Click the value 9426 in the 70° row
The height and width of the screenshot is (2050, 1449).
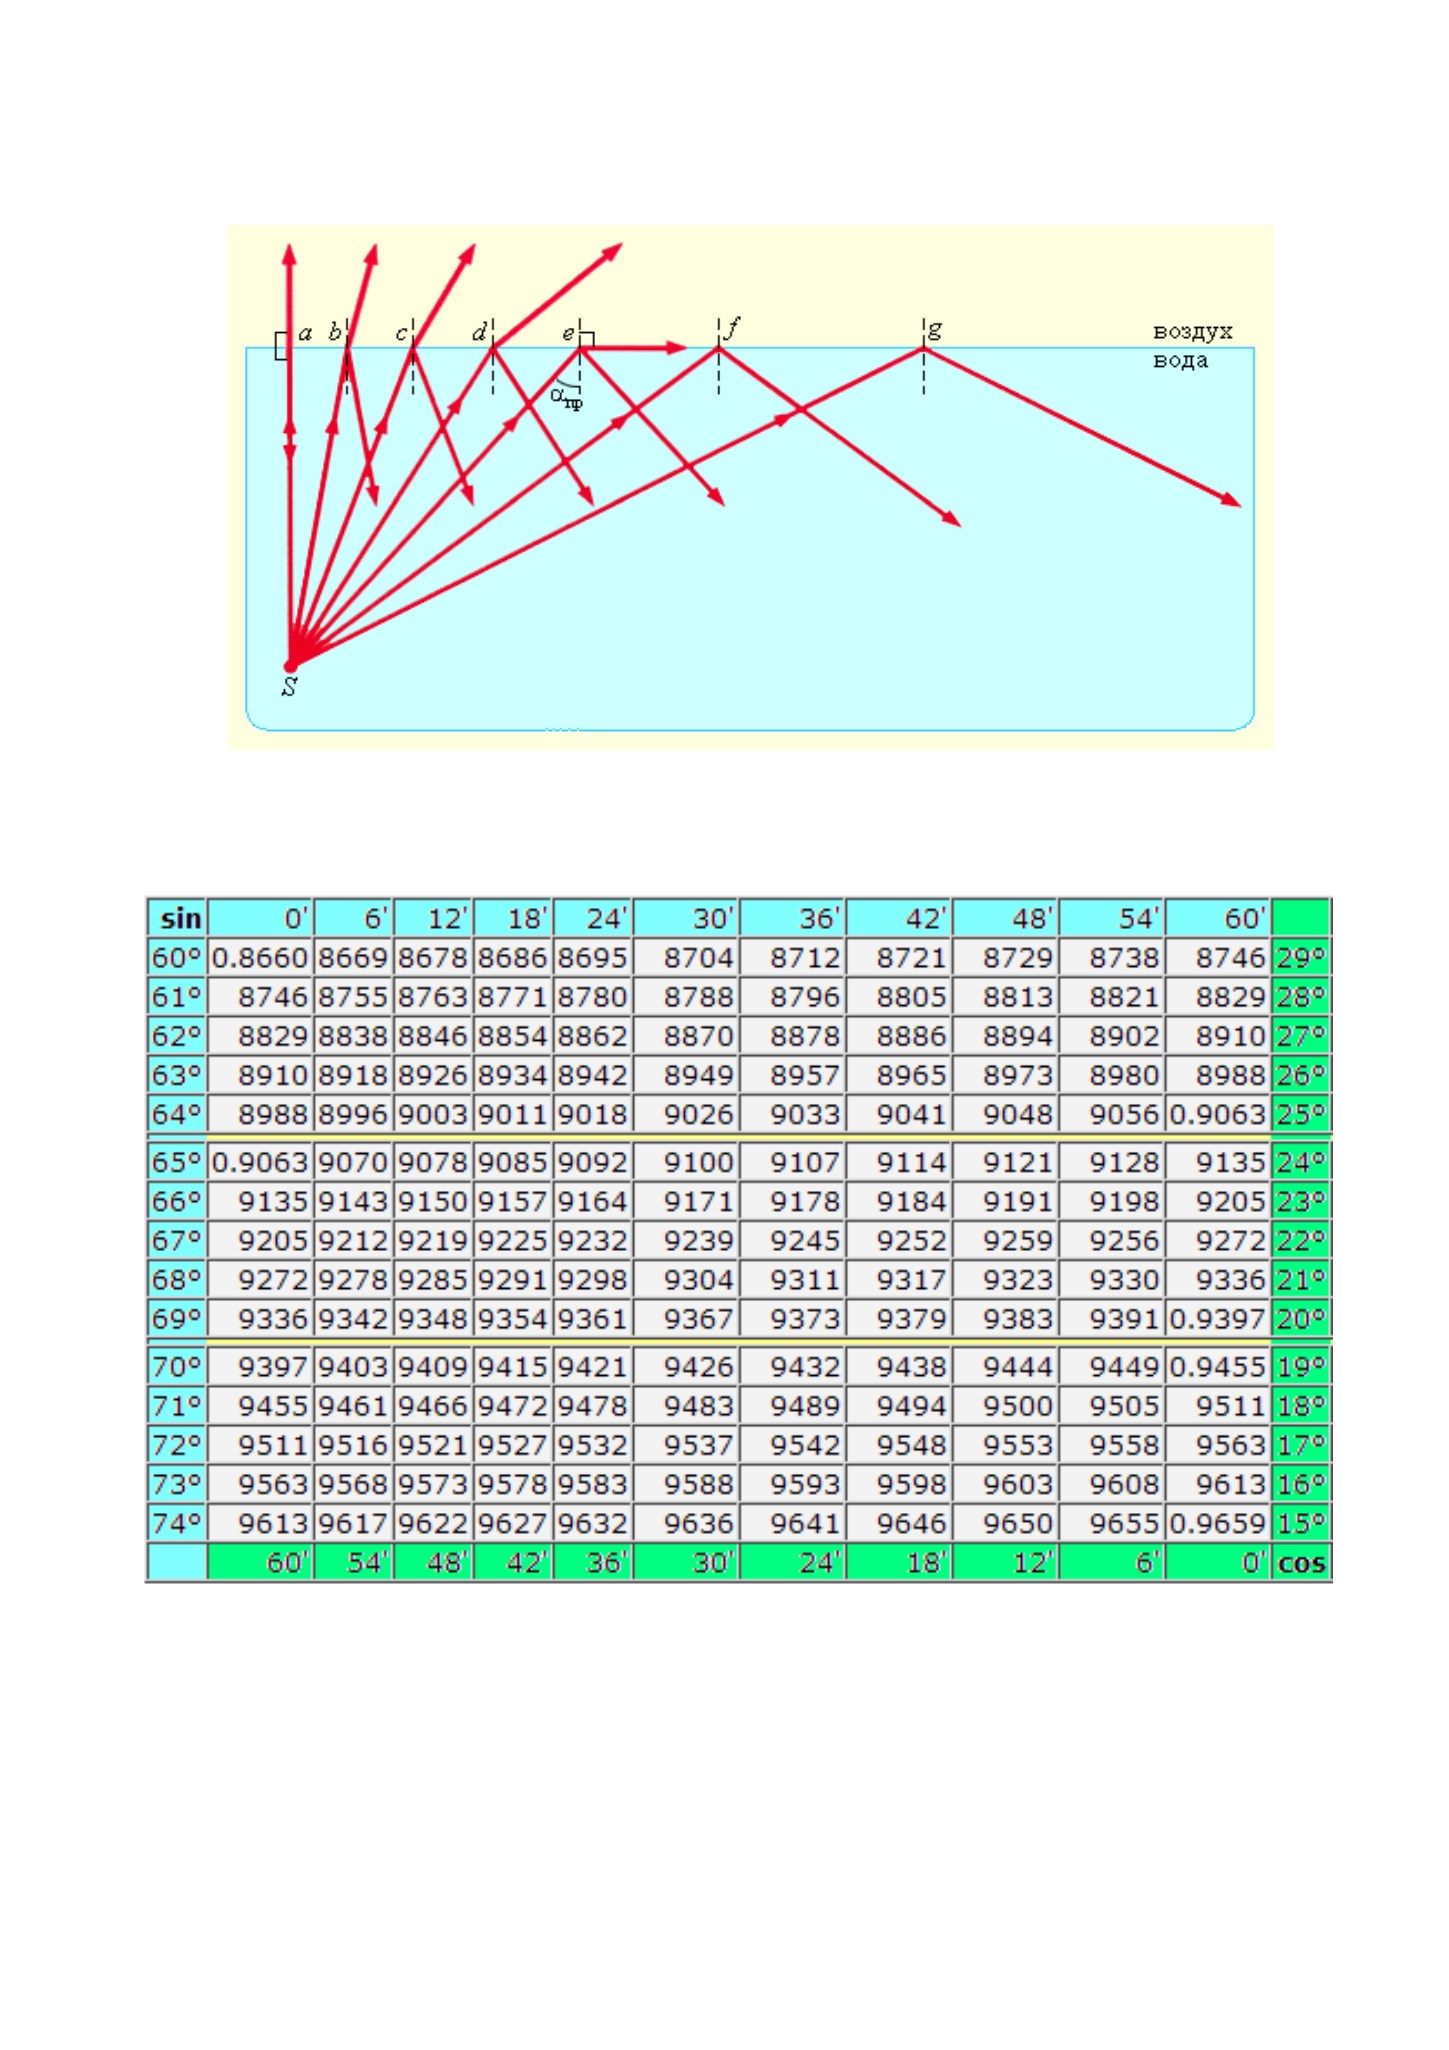coord(686,1366)
